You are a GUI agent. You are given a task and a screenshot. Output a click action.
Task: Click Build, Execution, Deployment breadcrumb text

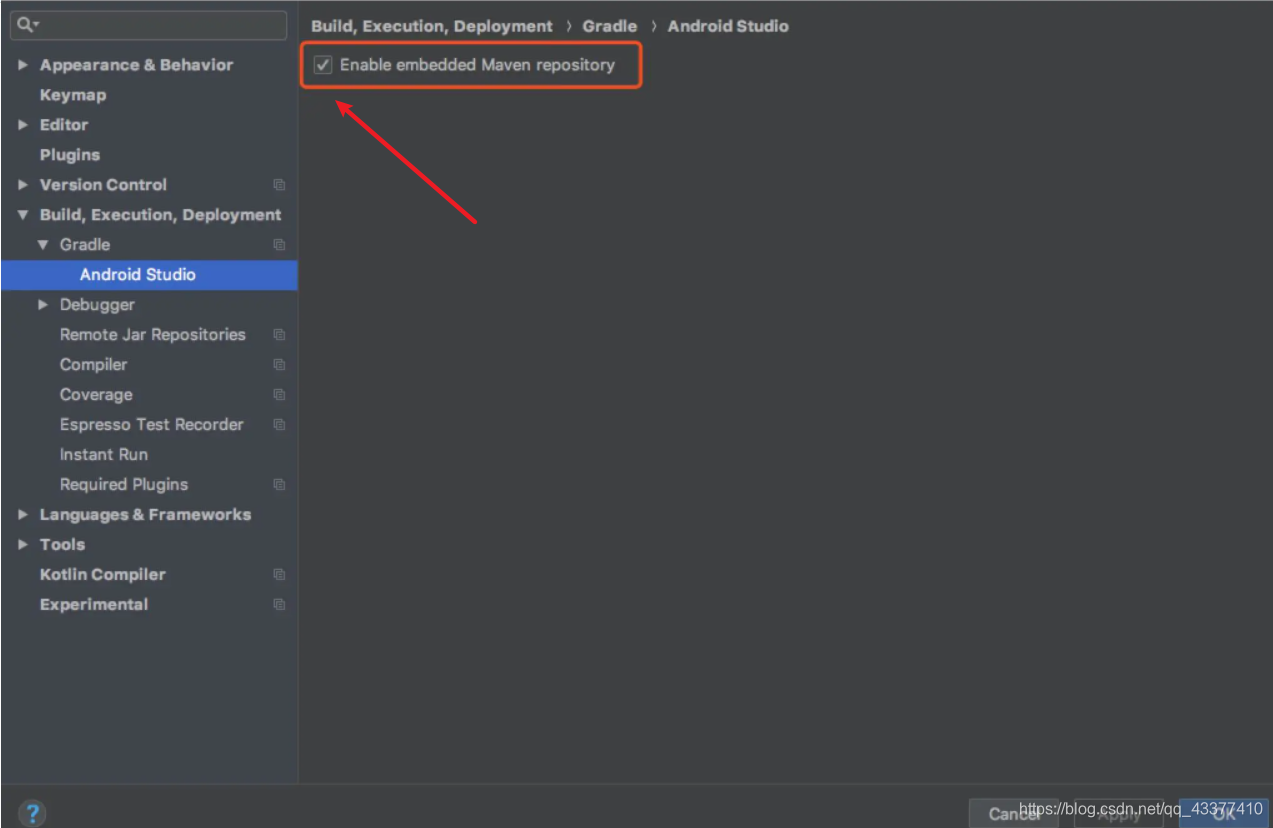tap(432, 26)
